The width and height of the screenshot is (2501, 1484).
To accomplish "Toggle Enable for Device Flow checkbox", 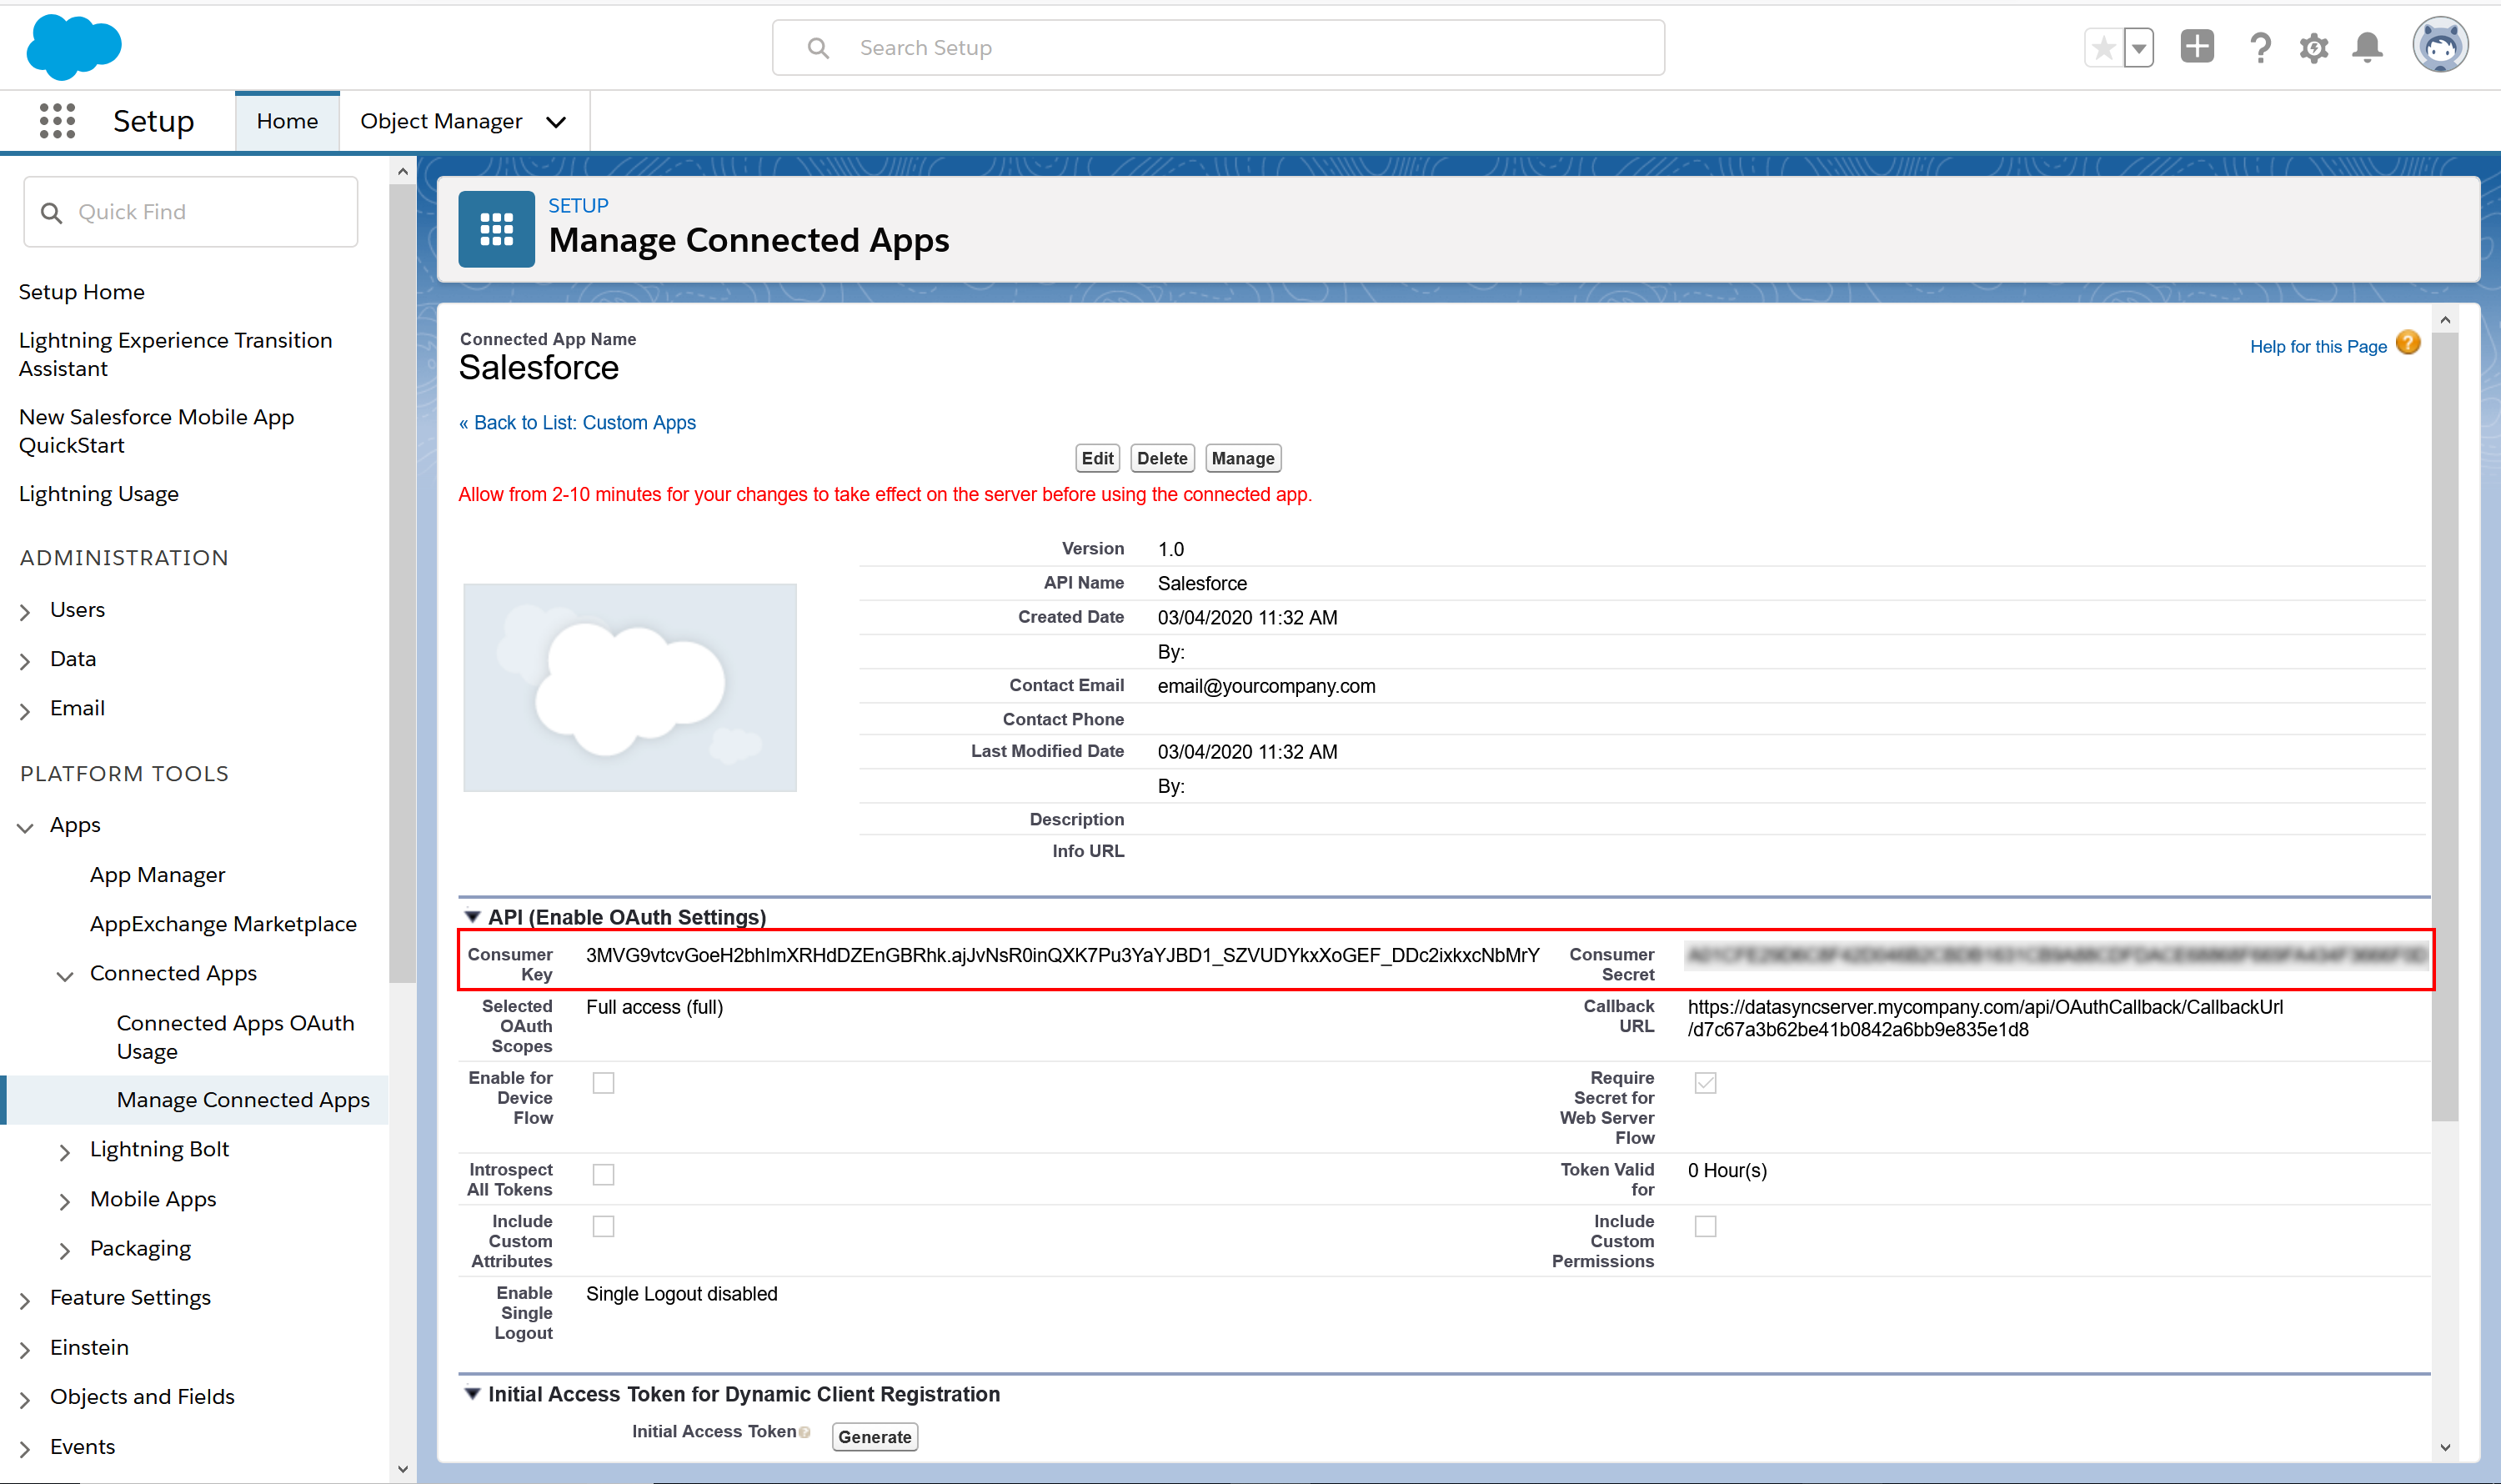I will coord(603,1083).
